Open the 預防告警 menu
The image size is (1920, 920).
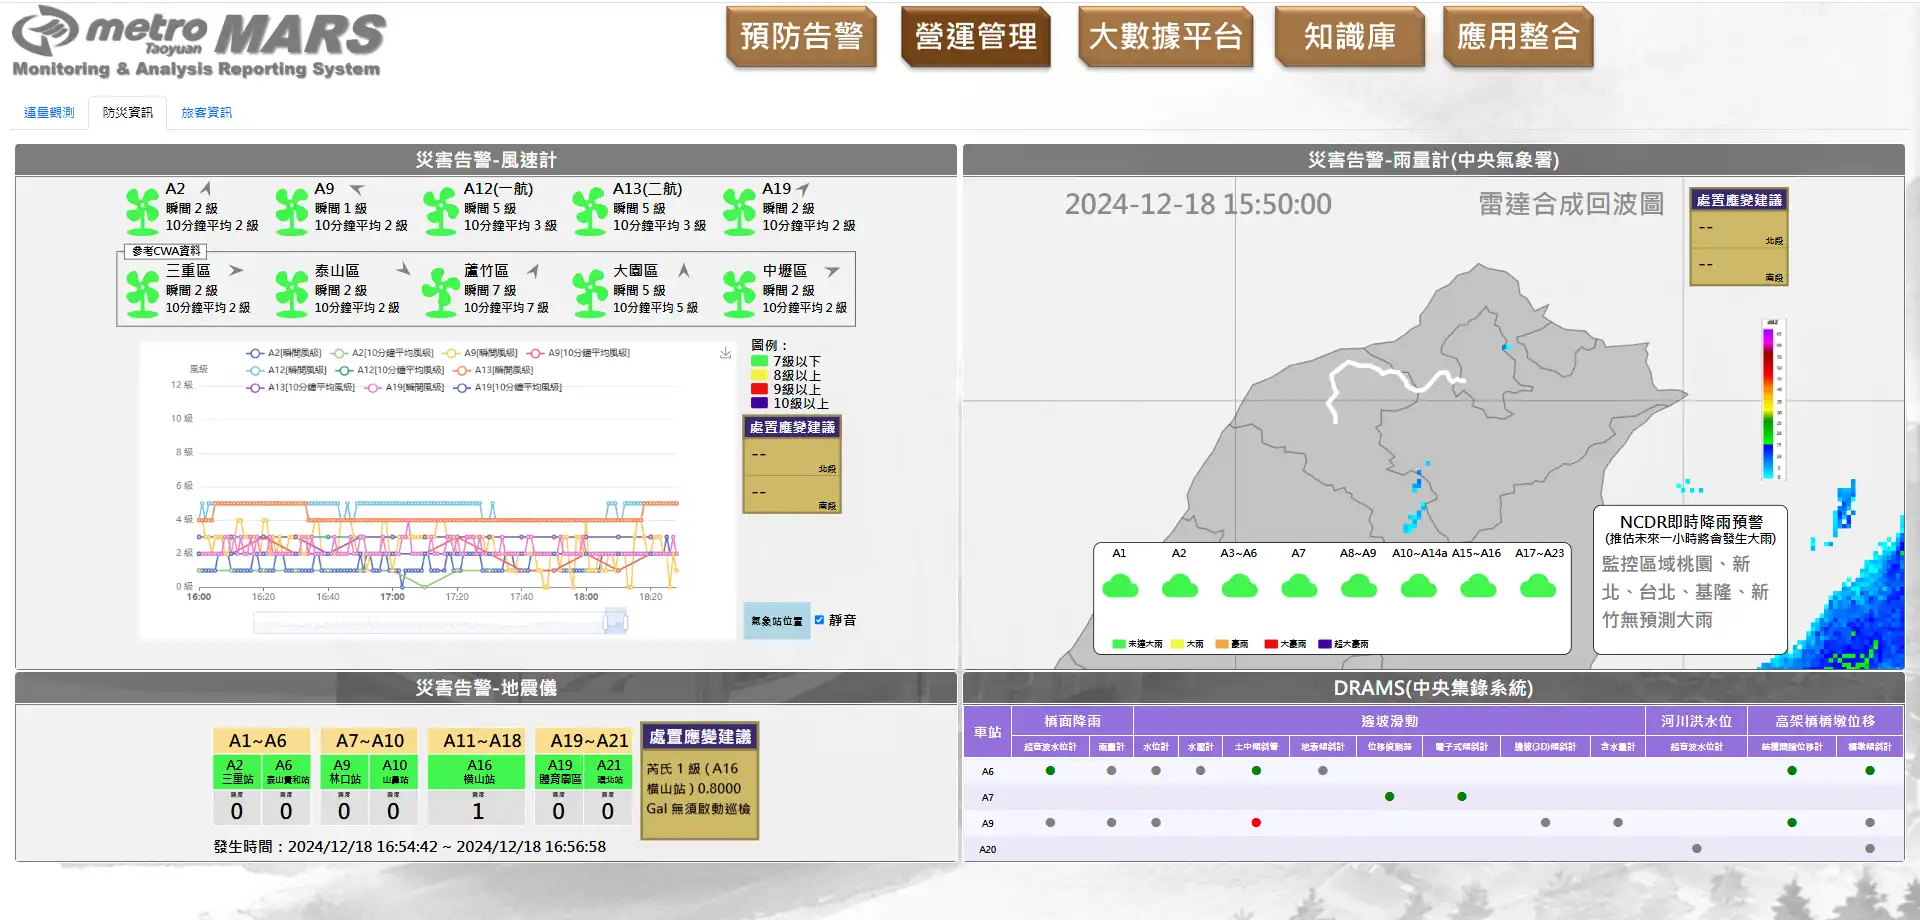click(x=802, y=37)
